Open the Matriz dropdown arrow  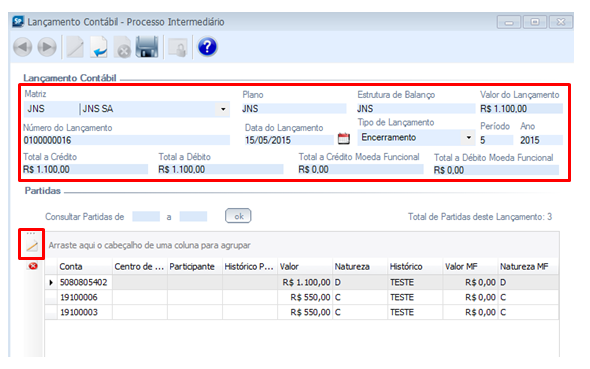pos(223,109)
